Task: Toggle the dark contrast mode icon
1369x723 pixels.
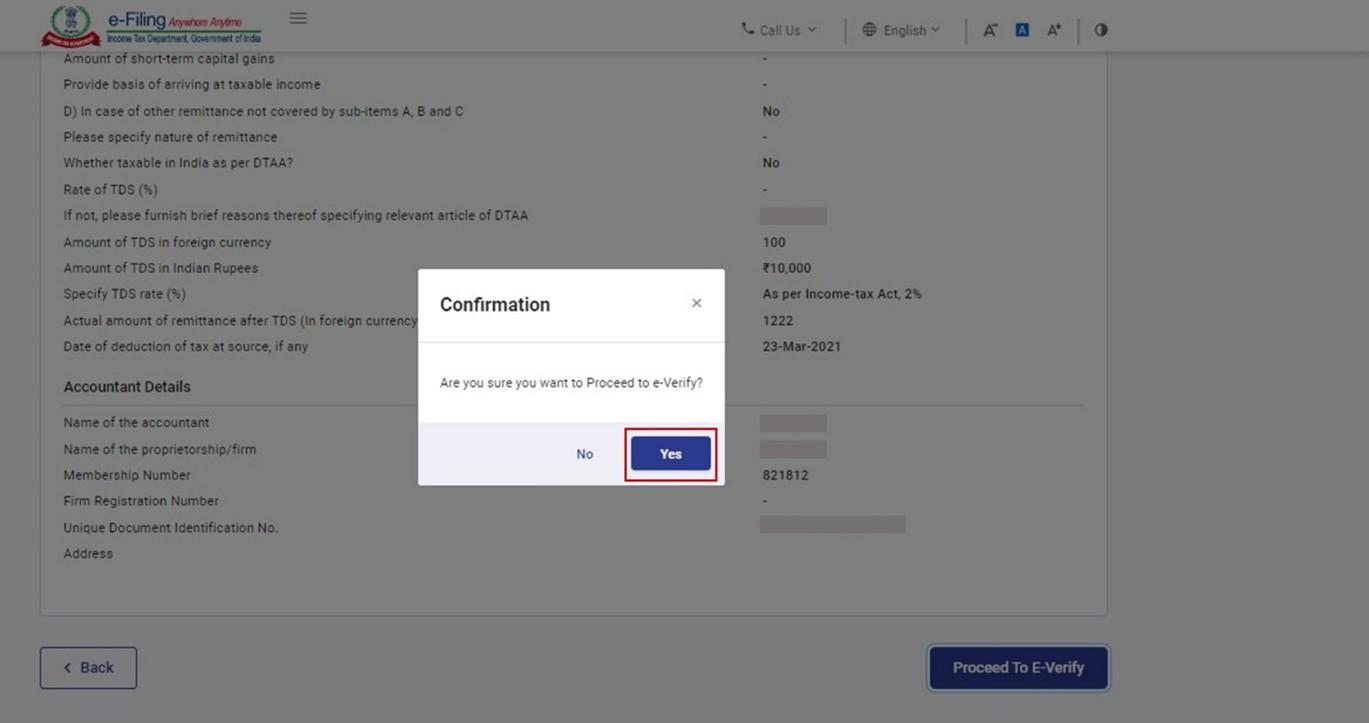Action: click(x=1100, y=29)
